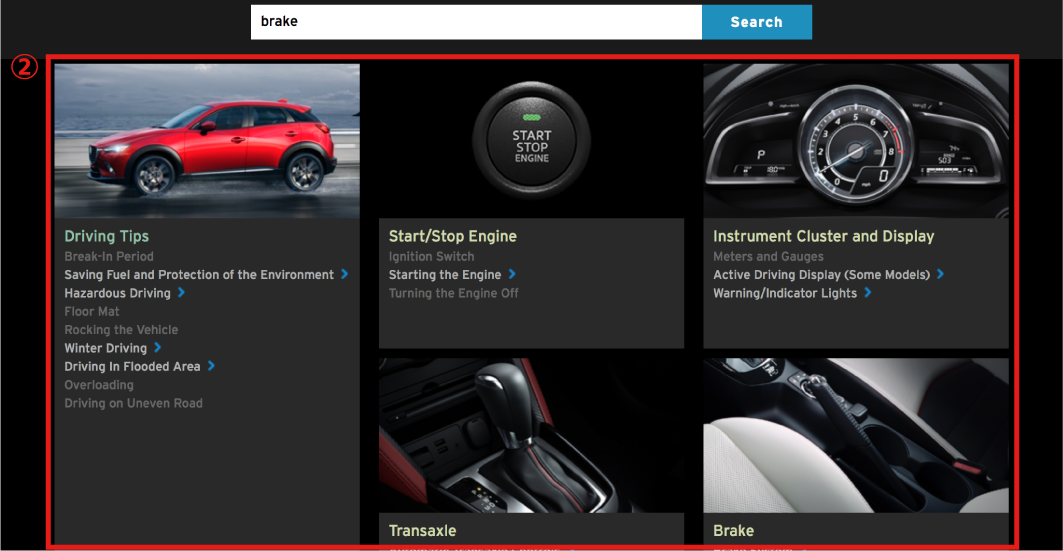Select the gear shifter transaxle image
The image size is (1063, 551).
[x=531, y=435]
